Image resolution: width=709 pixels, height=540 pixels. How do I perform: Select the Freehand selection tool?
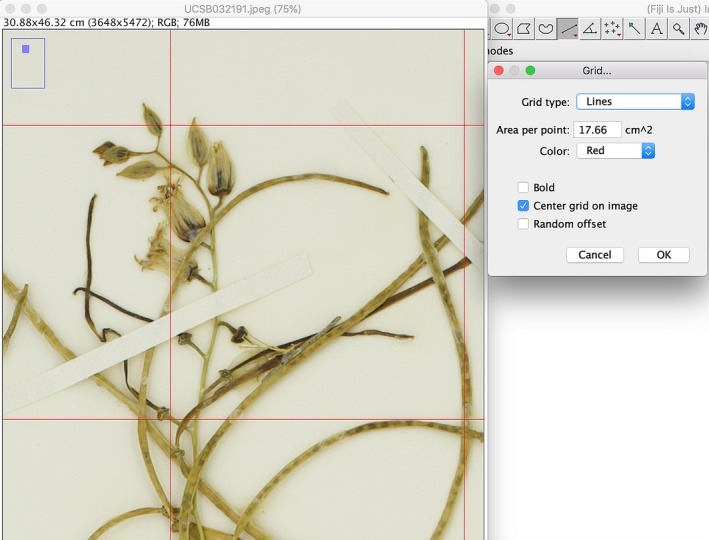[546, 29]
